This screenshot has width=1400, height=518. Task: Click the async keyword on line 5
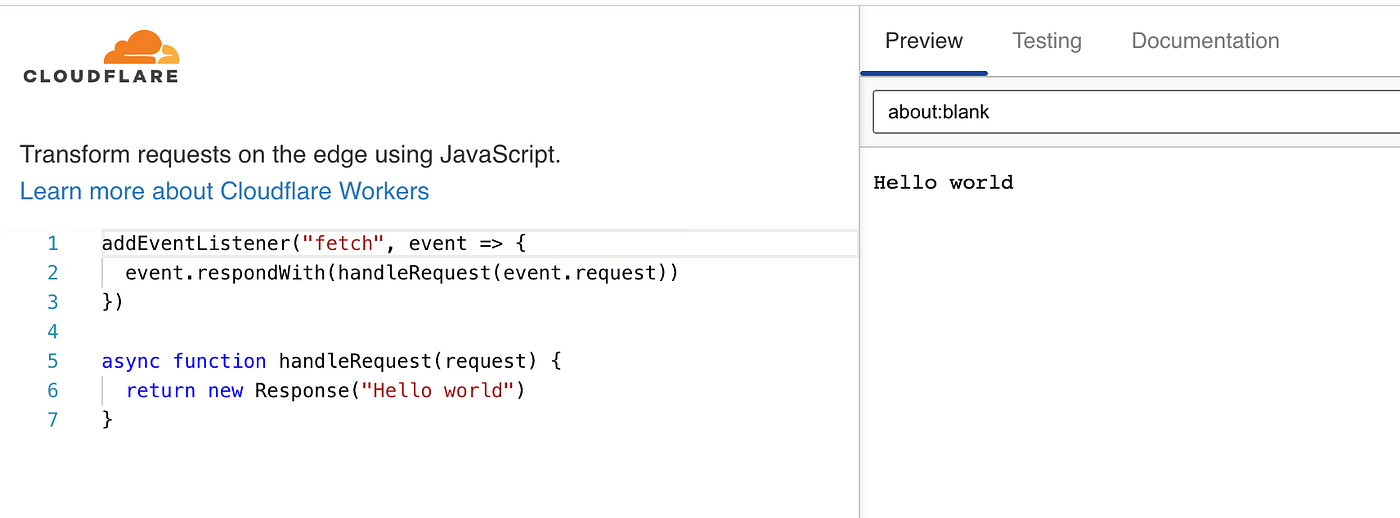(131, 361)
